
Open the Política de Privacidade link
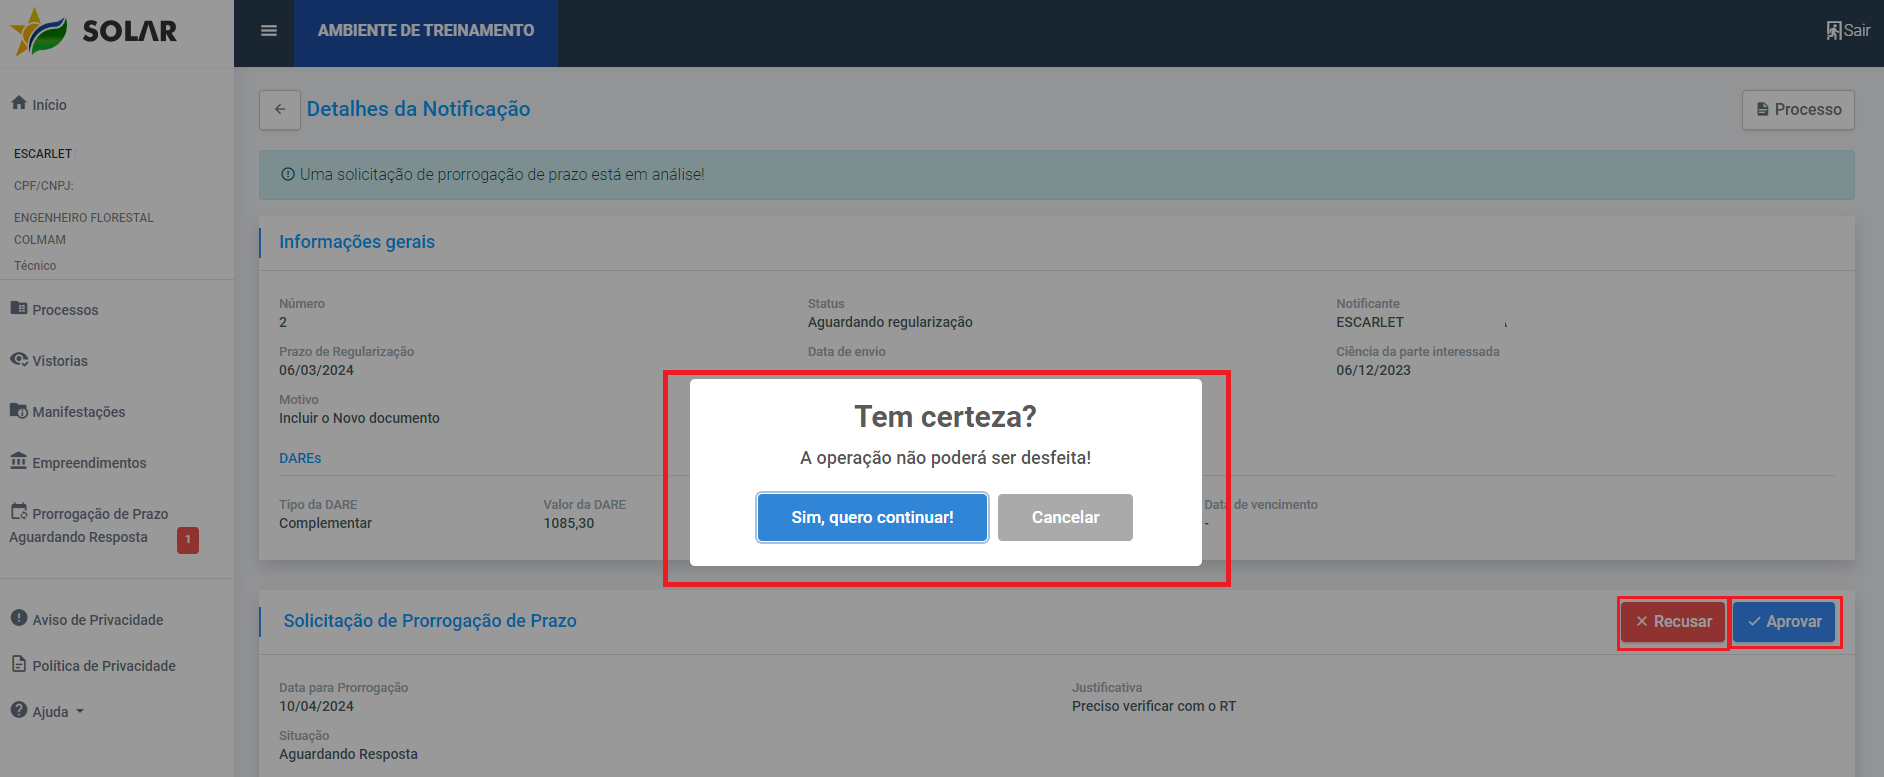point(104,666)
